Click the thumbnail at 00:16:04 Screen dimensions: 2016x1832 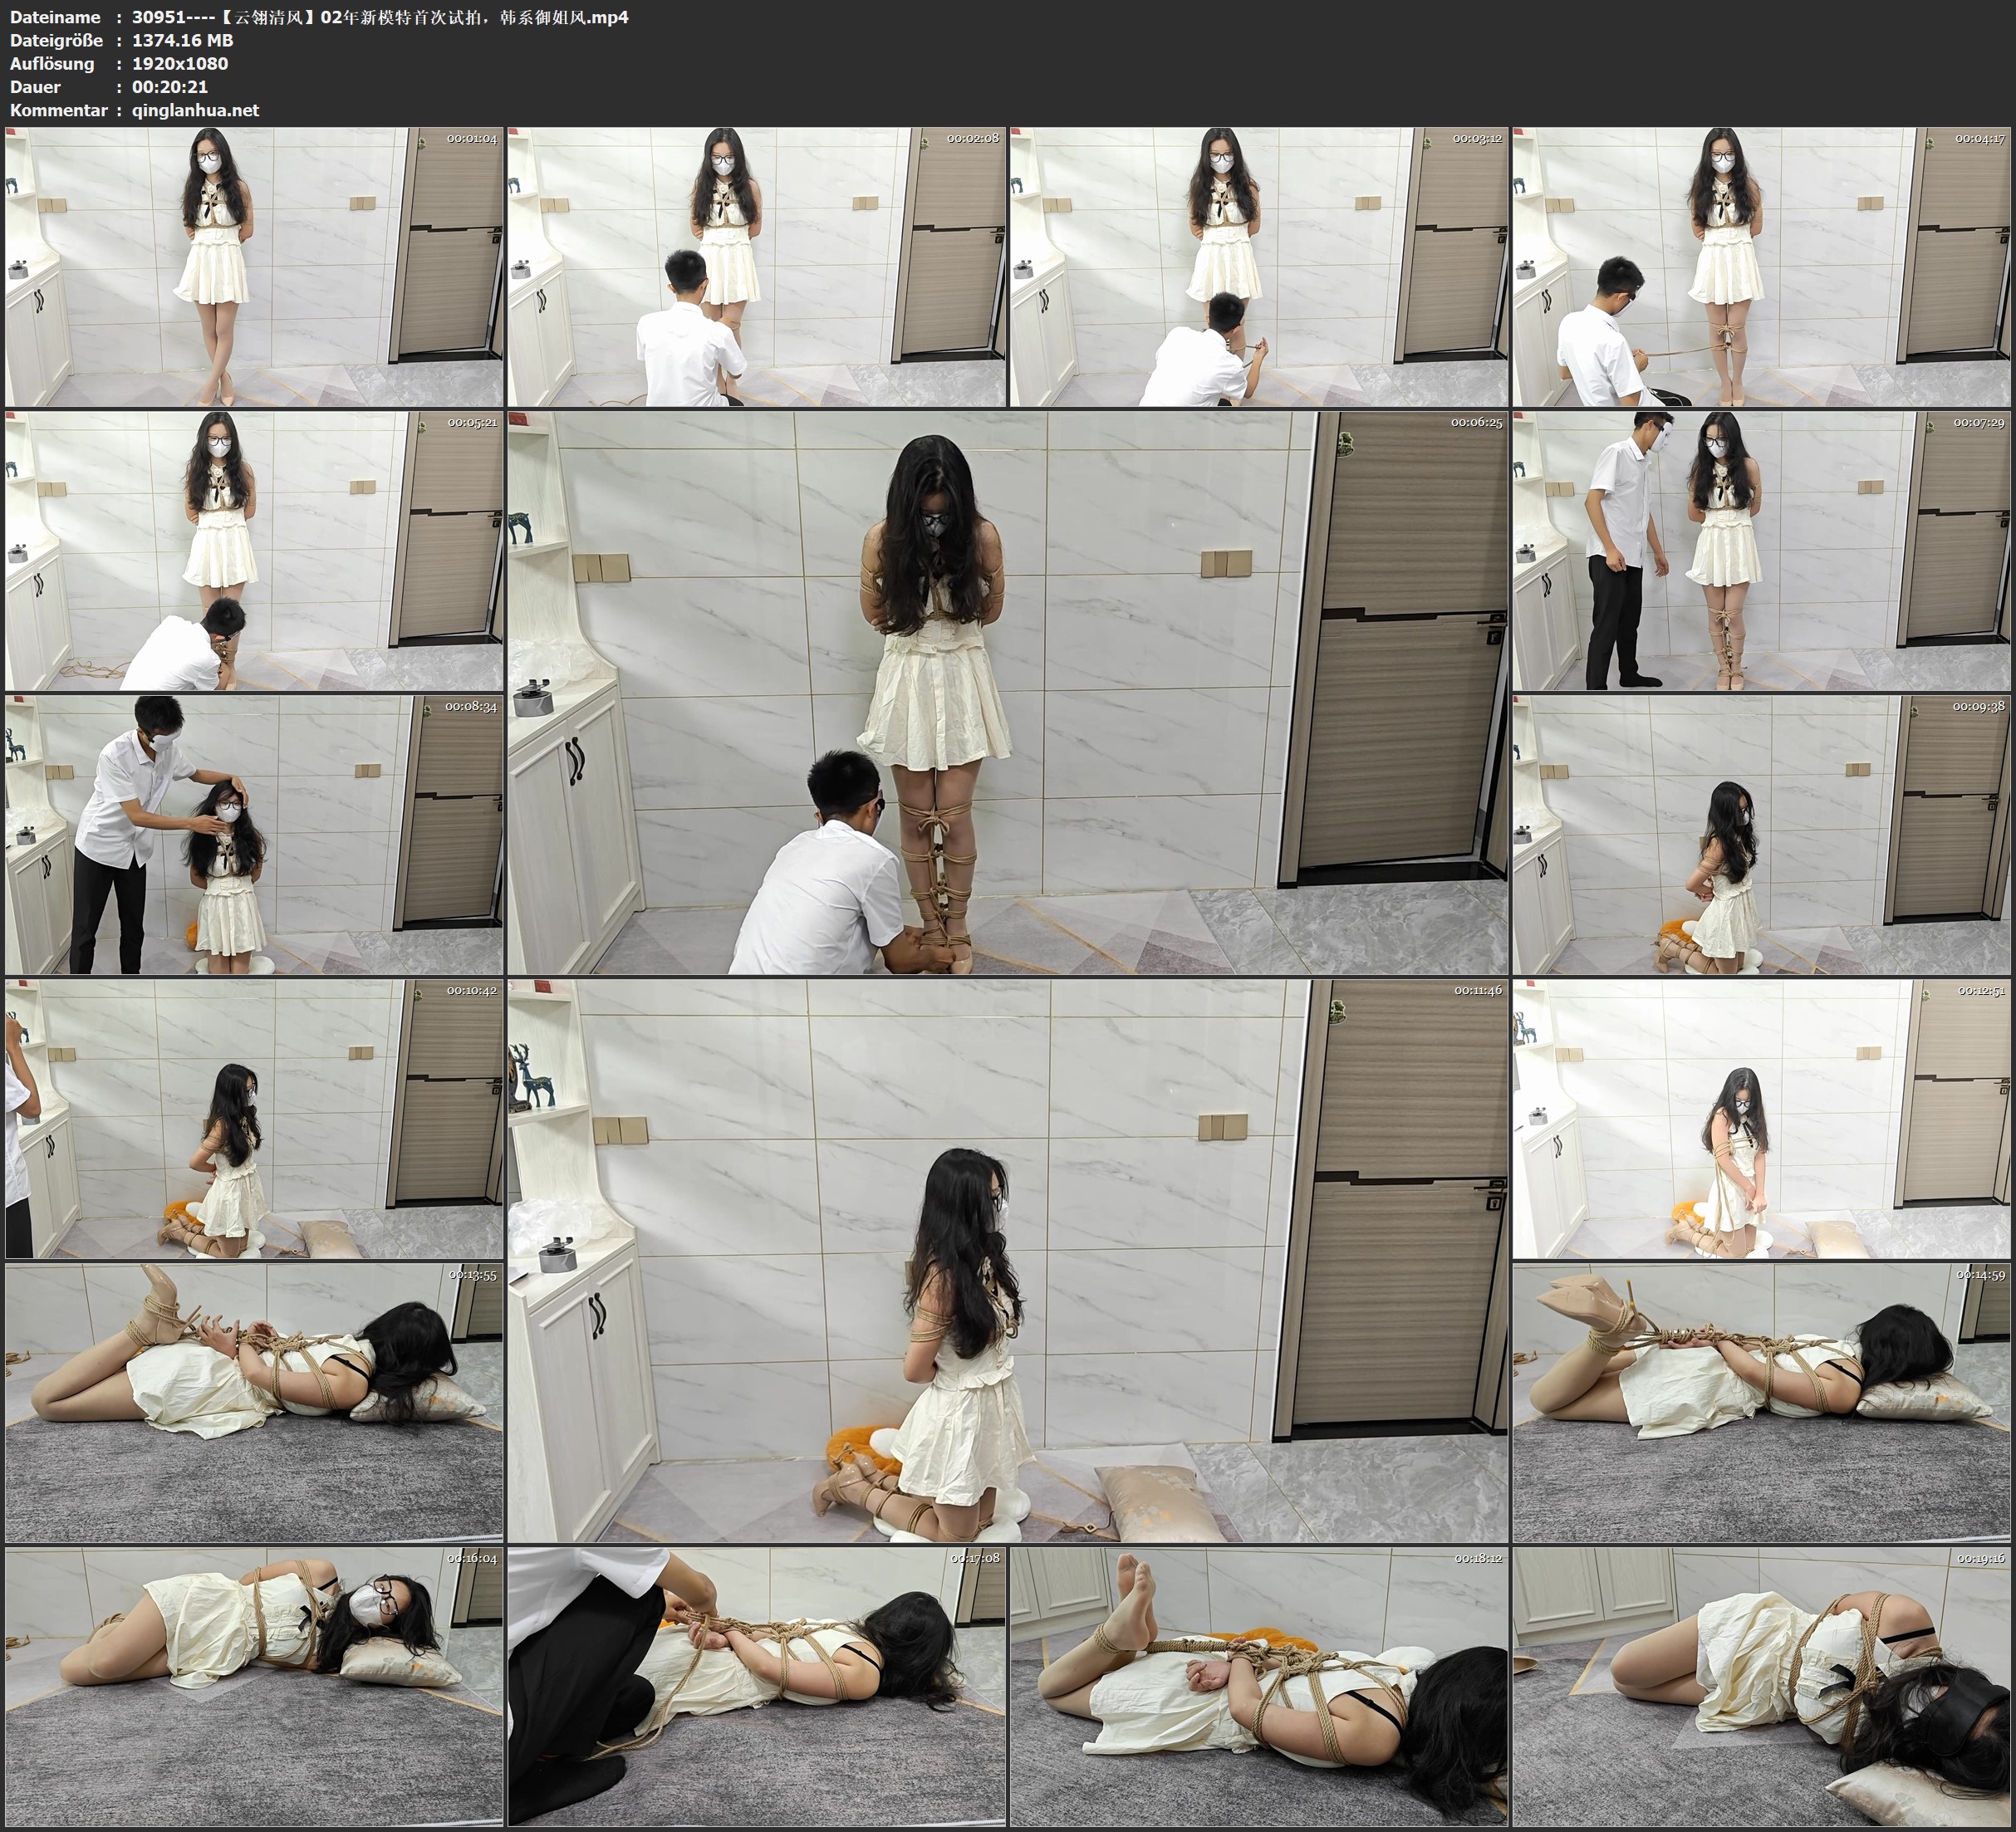tap(254, 1687)
